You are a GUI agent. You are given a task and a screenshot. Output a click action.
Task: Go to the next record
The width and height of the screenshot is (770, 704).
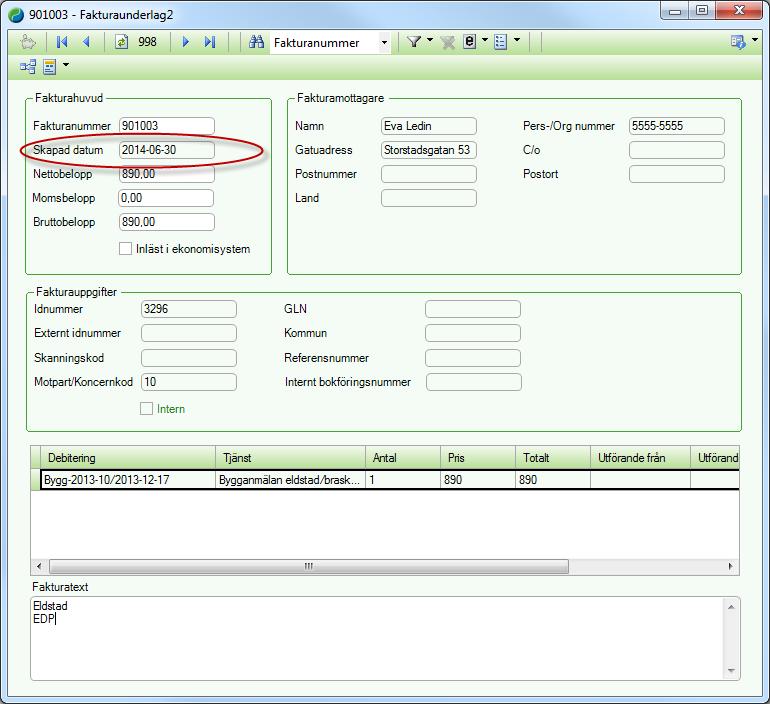click(x=186, y=42)
